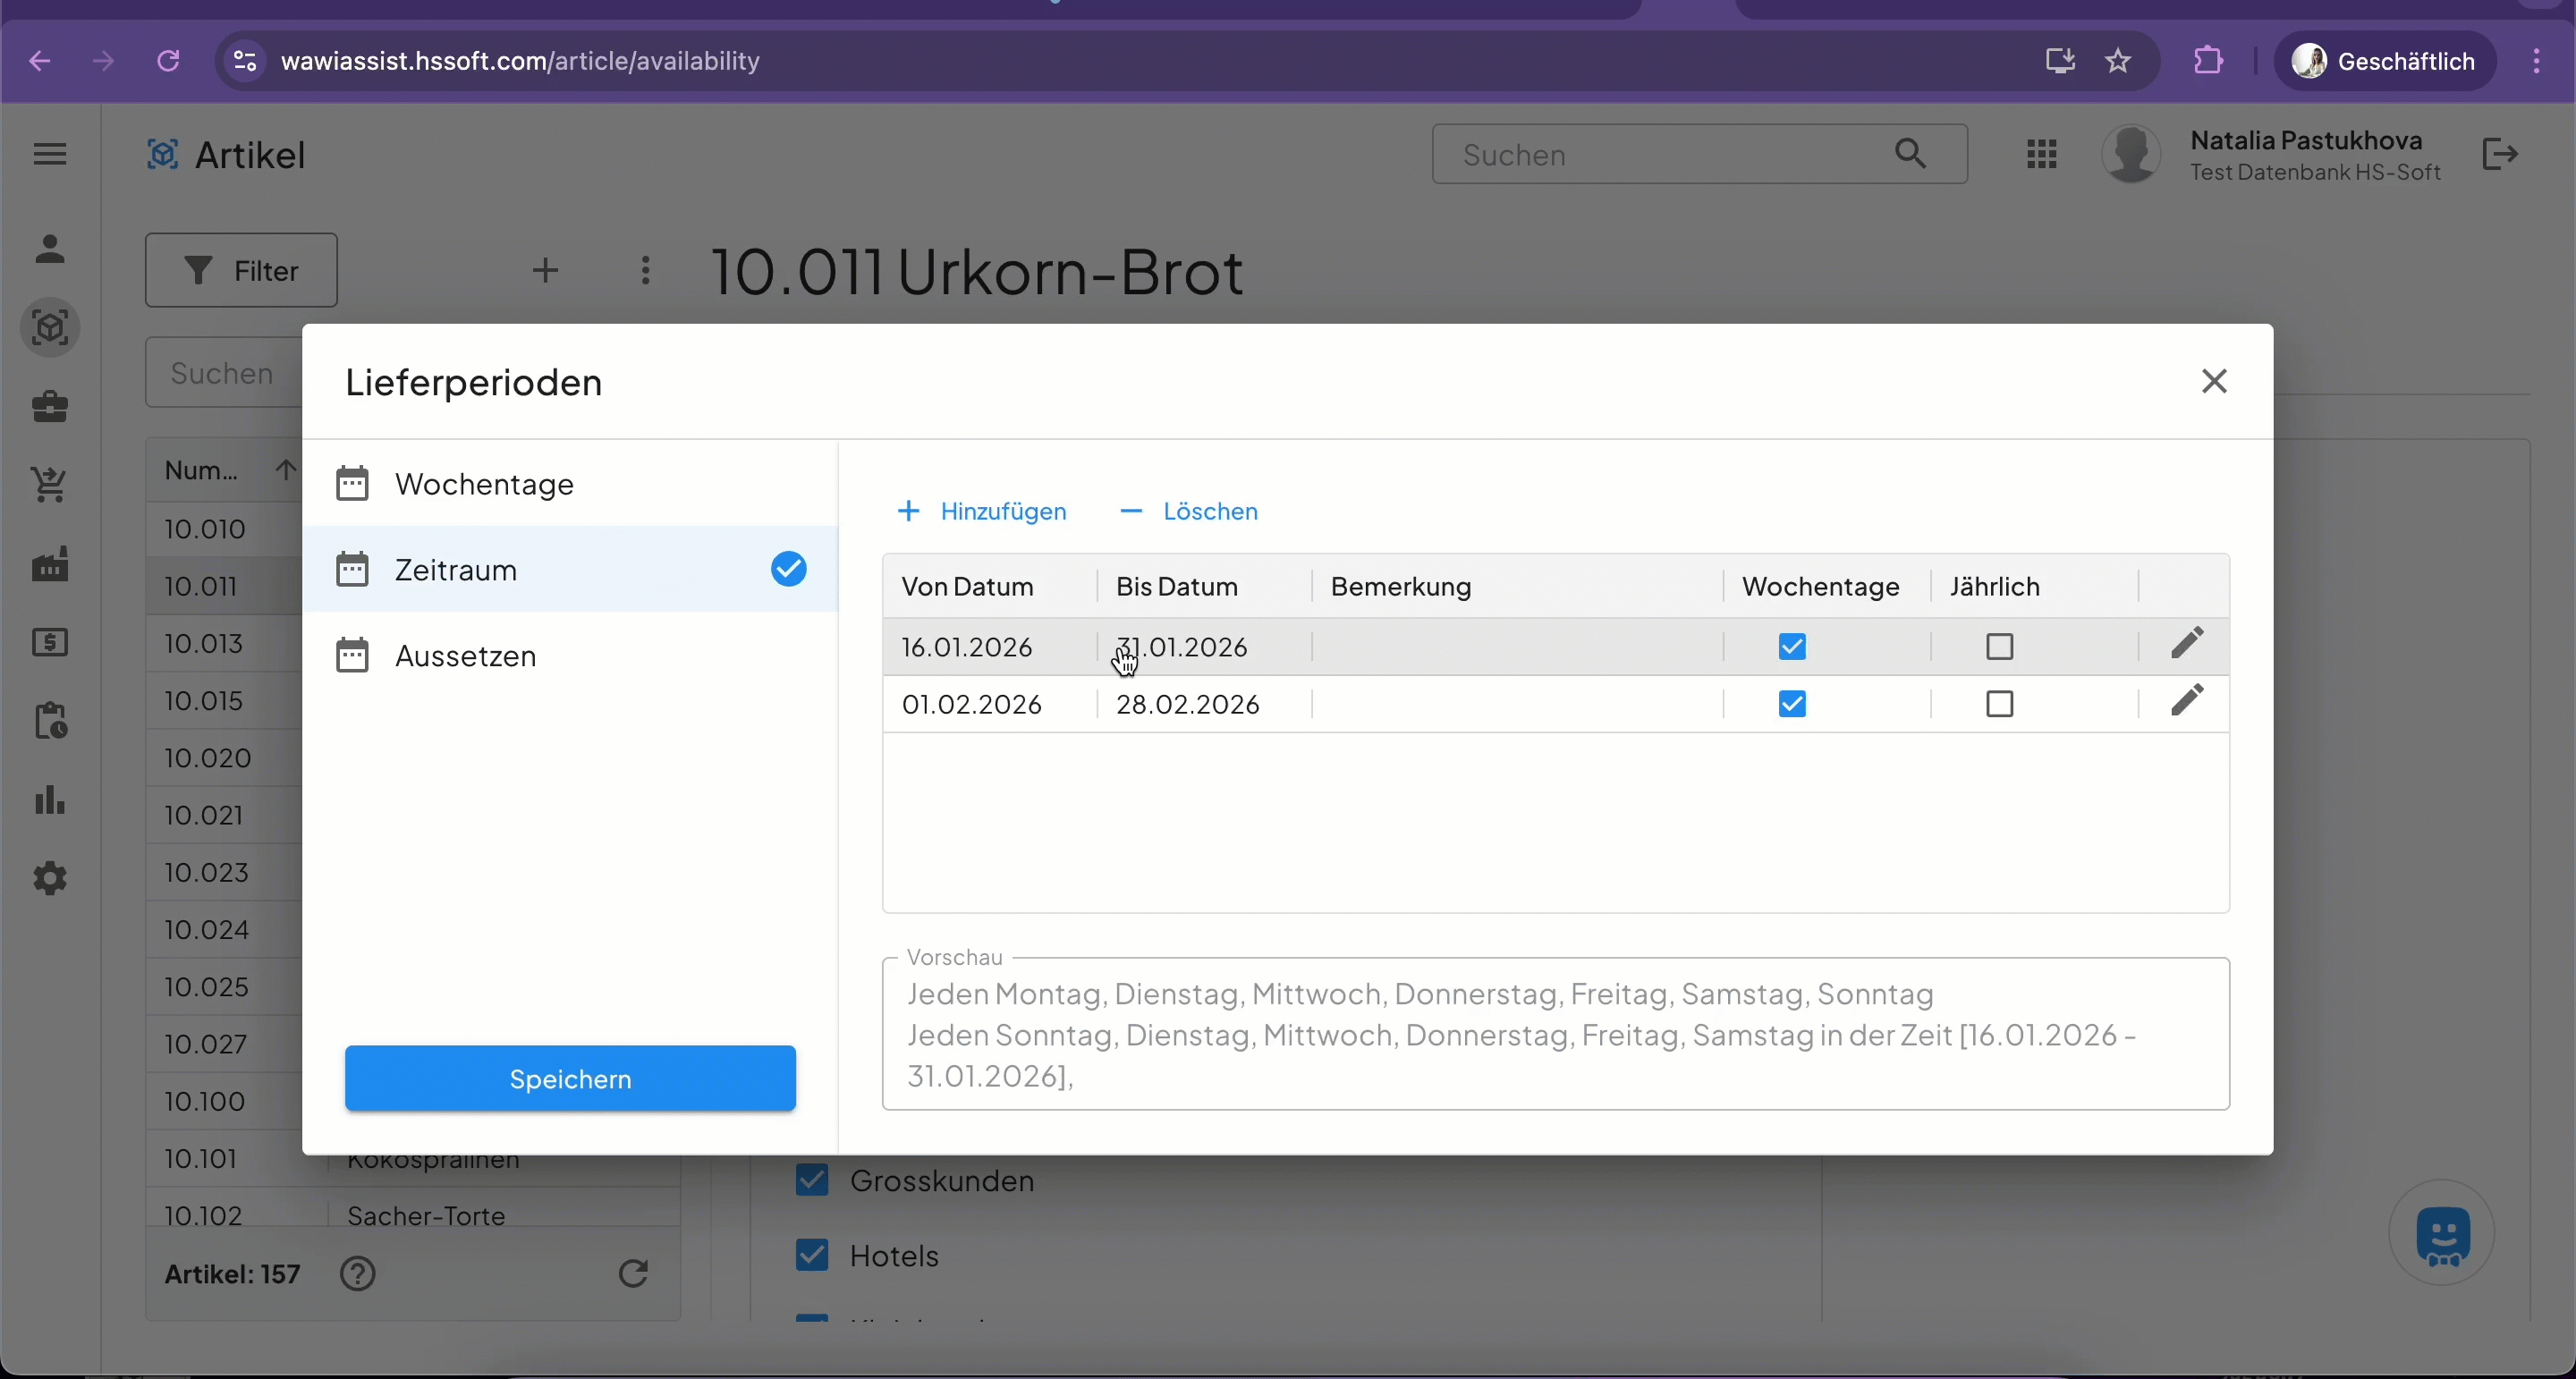
Task: Switch to the Wochentage tab
Action: coord(485,484)
